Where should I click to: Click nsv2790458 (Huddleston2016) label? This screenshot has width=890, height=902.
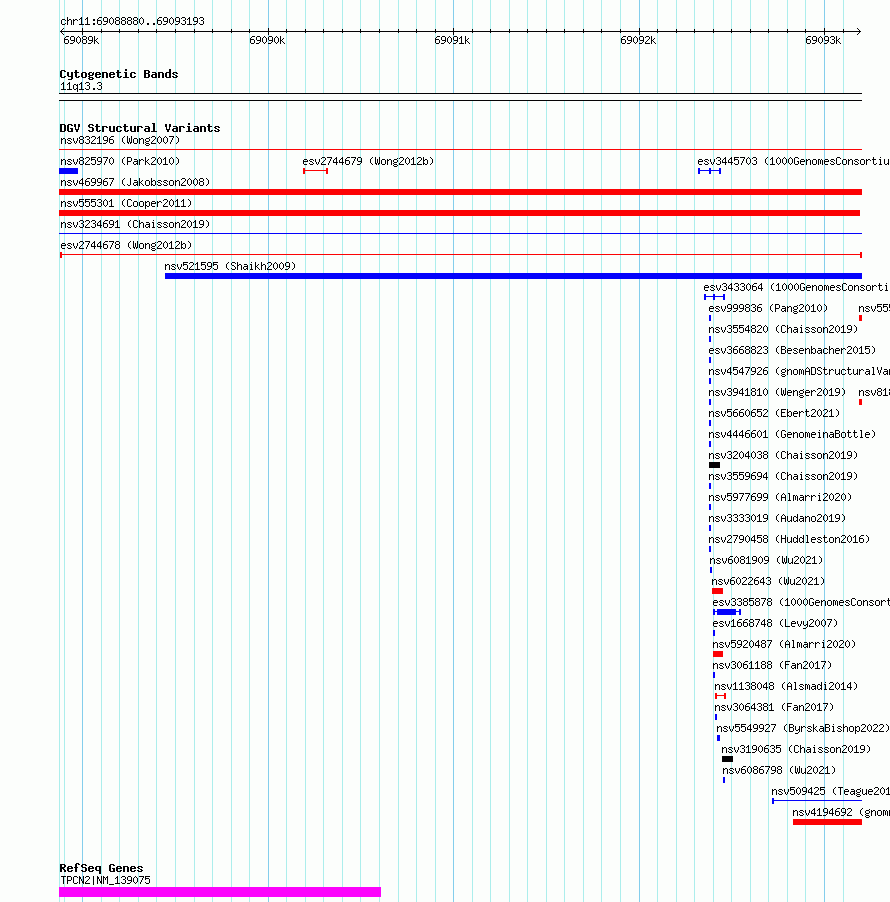[x=789, y=540]
